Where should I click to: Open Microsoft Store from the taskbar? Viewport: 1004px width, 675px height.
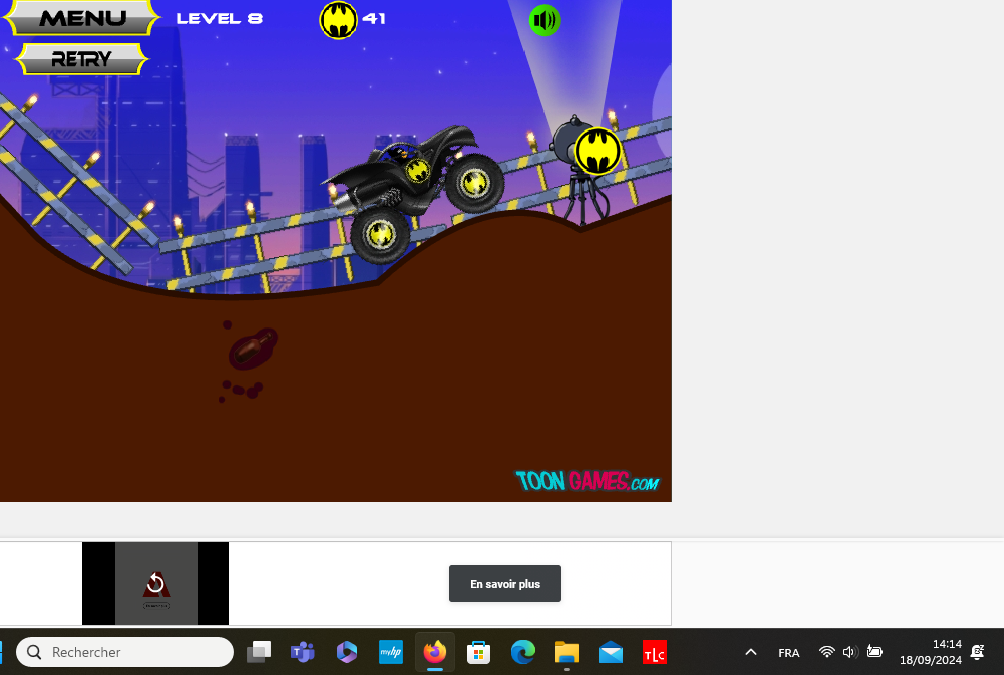(x=478, y=652)
